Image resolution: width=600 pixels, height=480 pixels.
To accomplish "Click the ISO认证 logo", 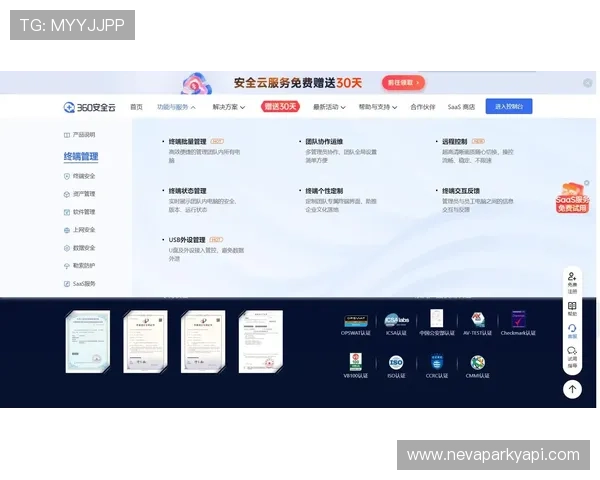I will 396,362.
